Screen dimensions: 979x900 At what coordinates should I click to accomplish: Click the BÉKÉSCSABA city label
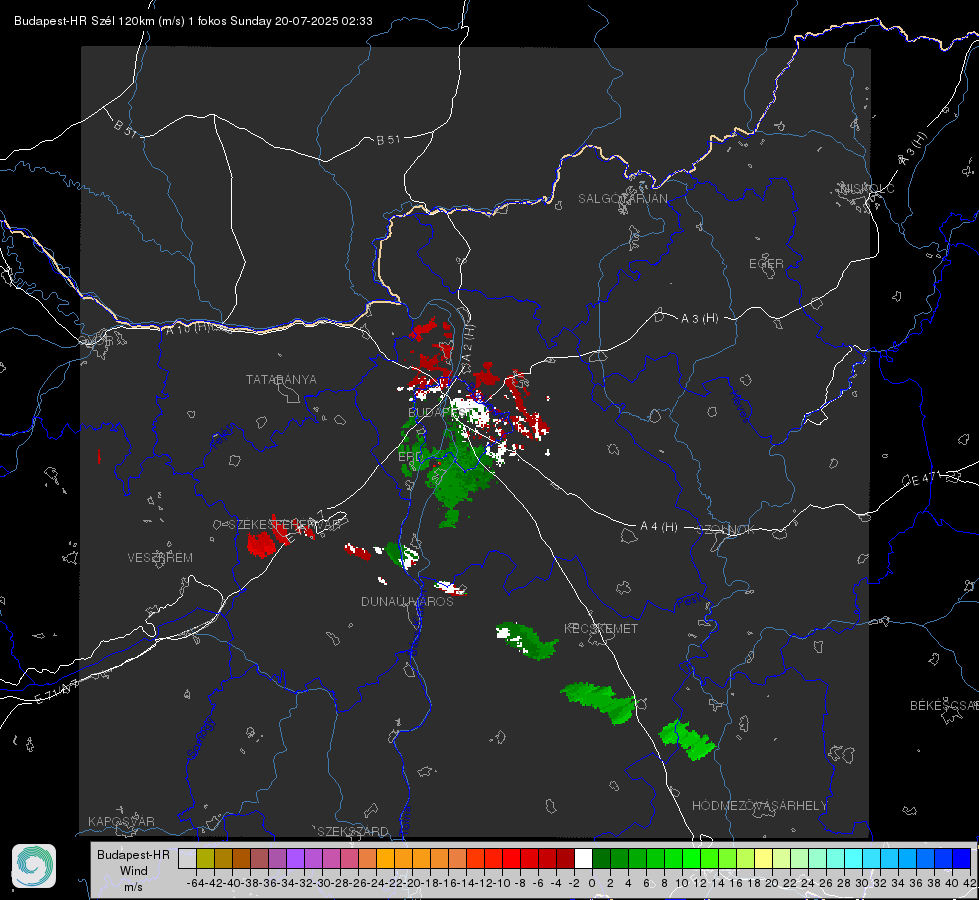(x=944, y=705)
